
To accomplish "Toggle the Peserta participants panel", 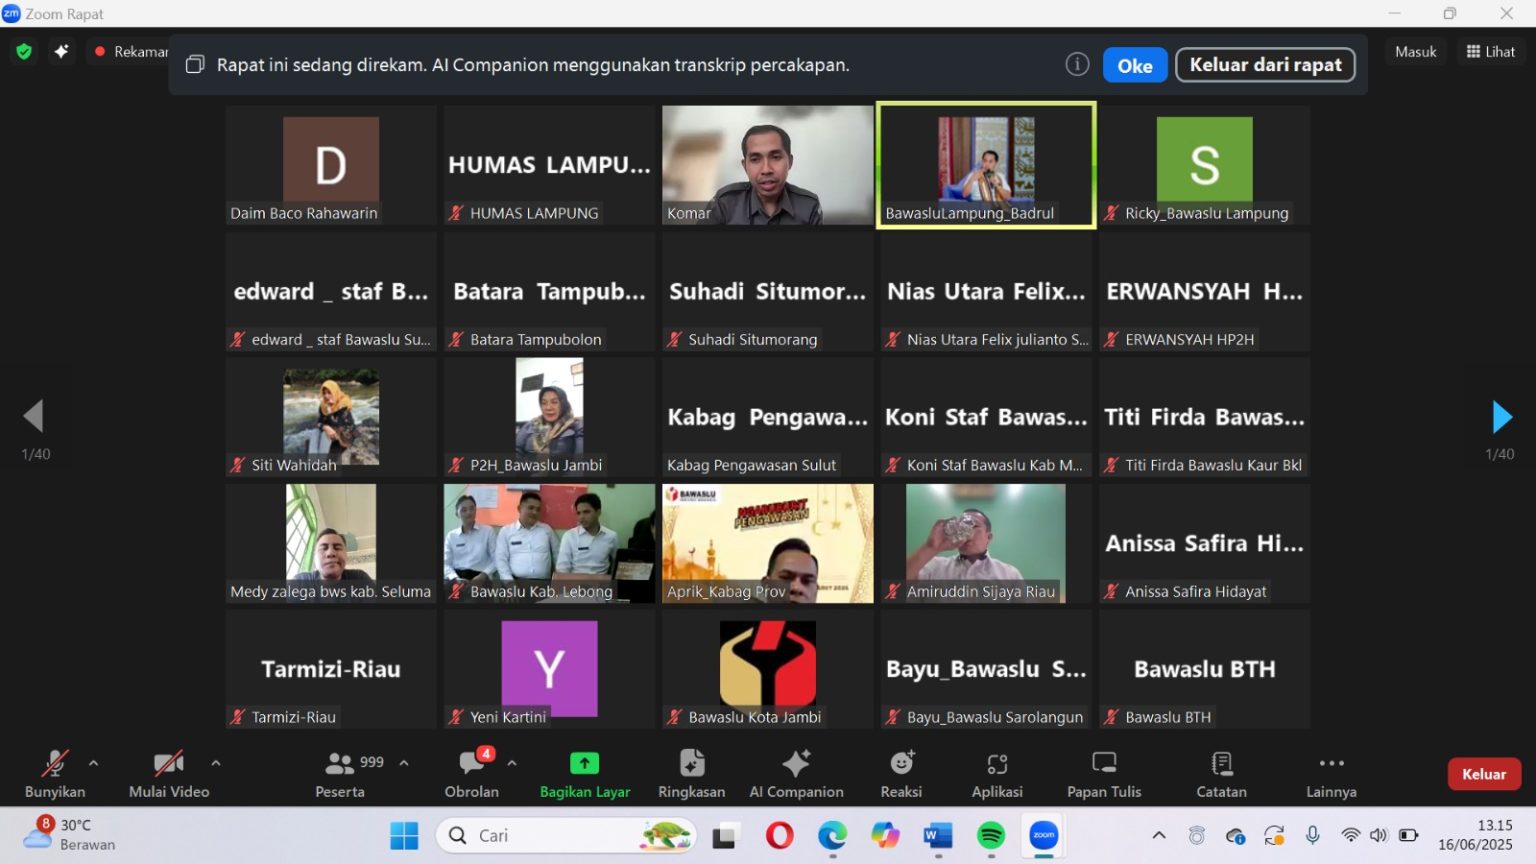I will pyautogui.click(x=341, y=773).
